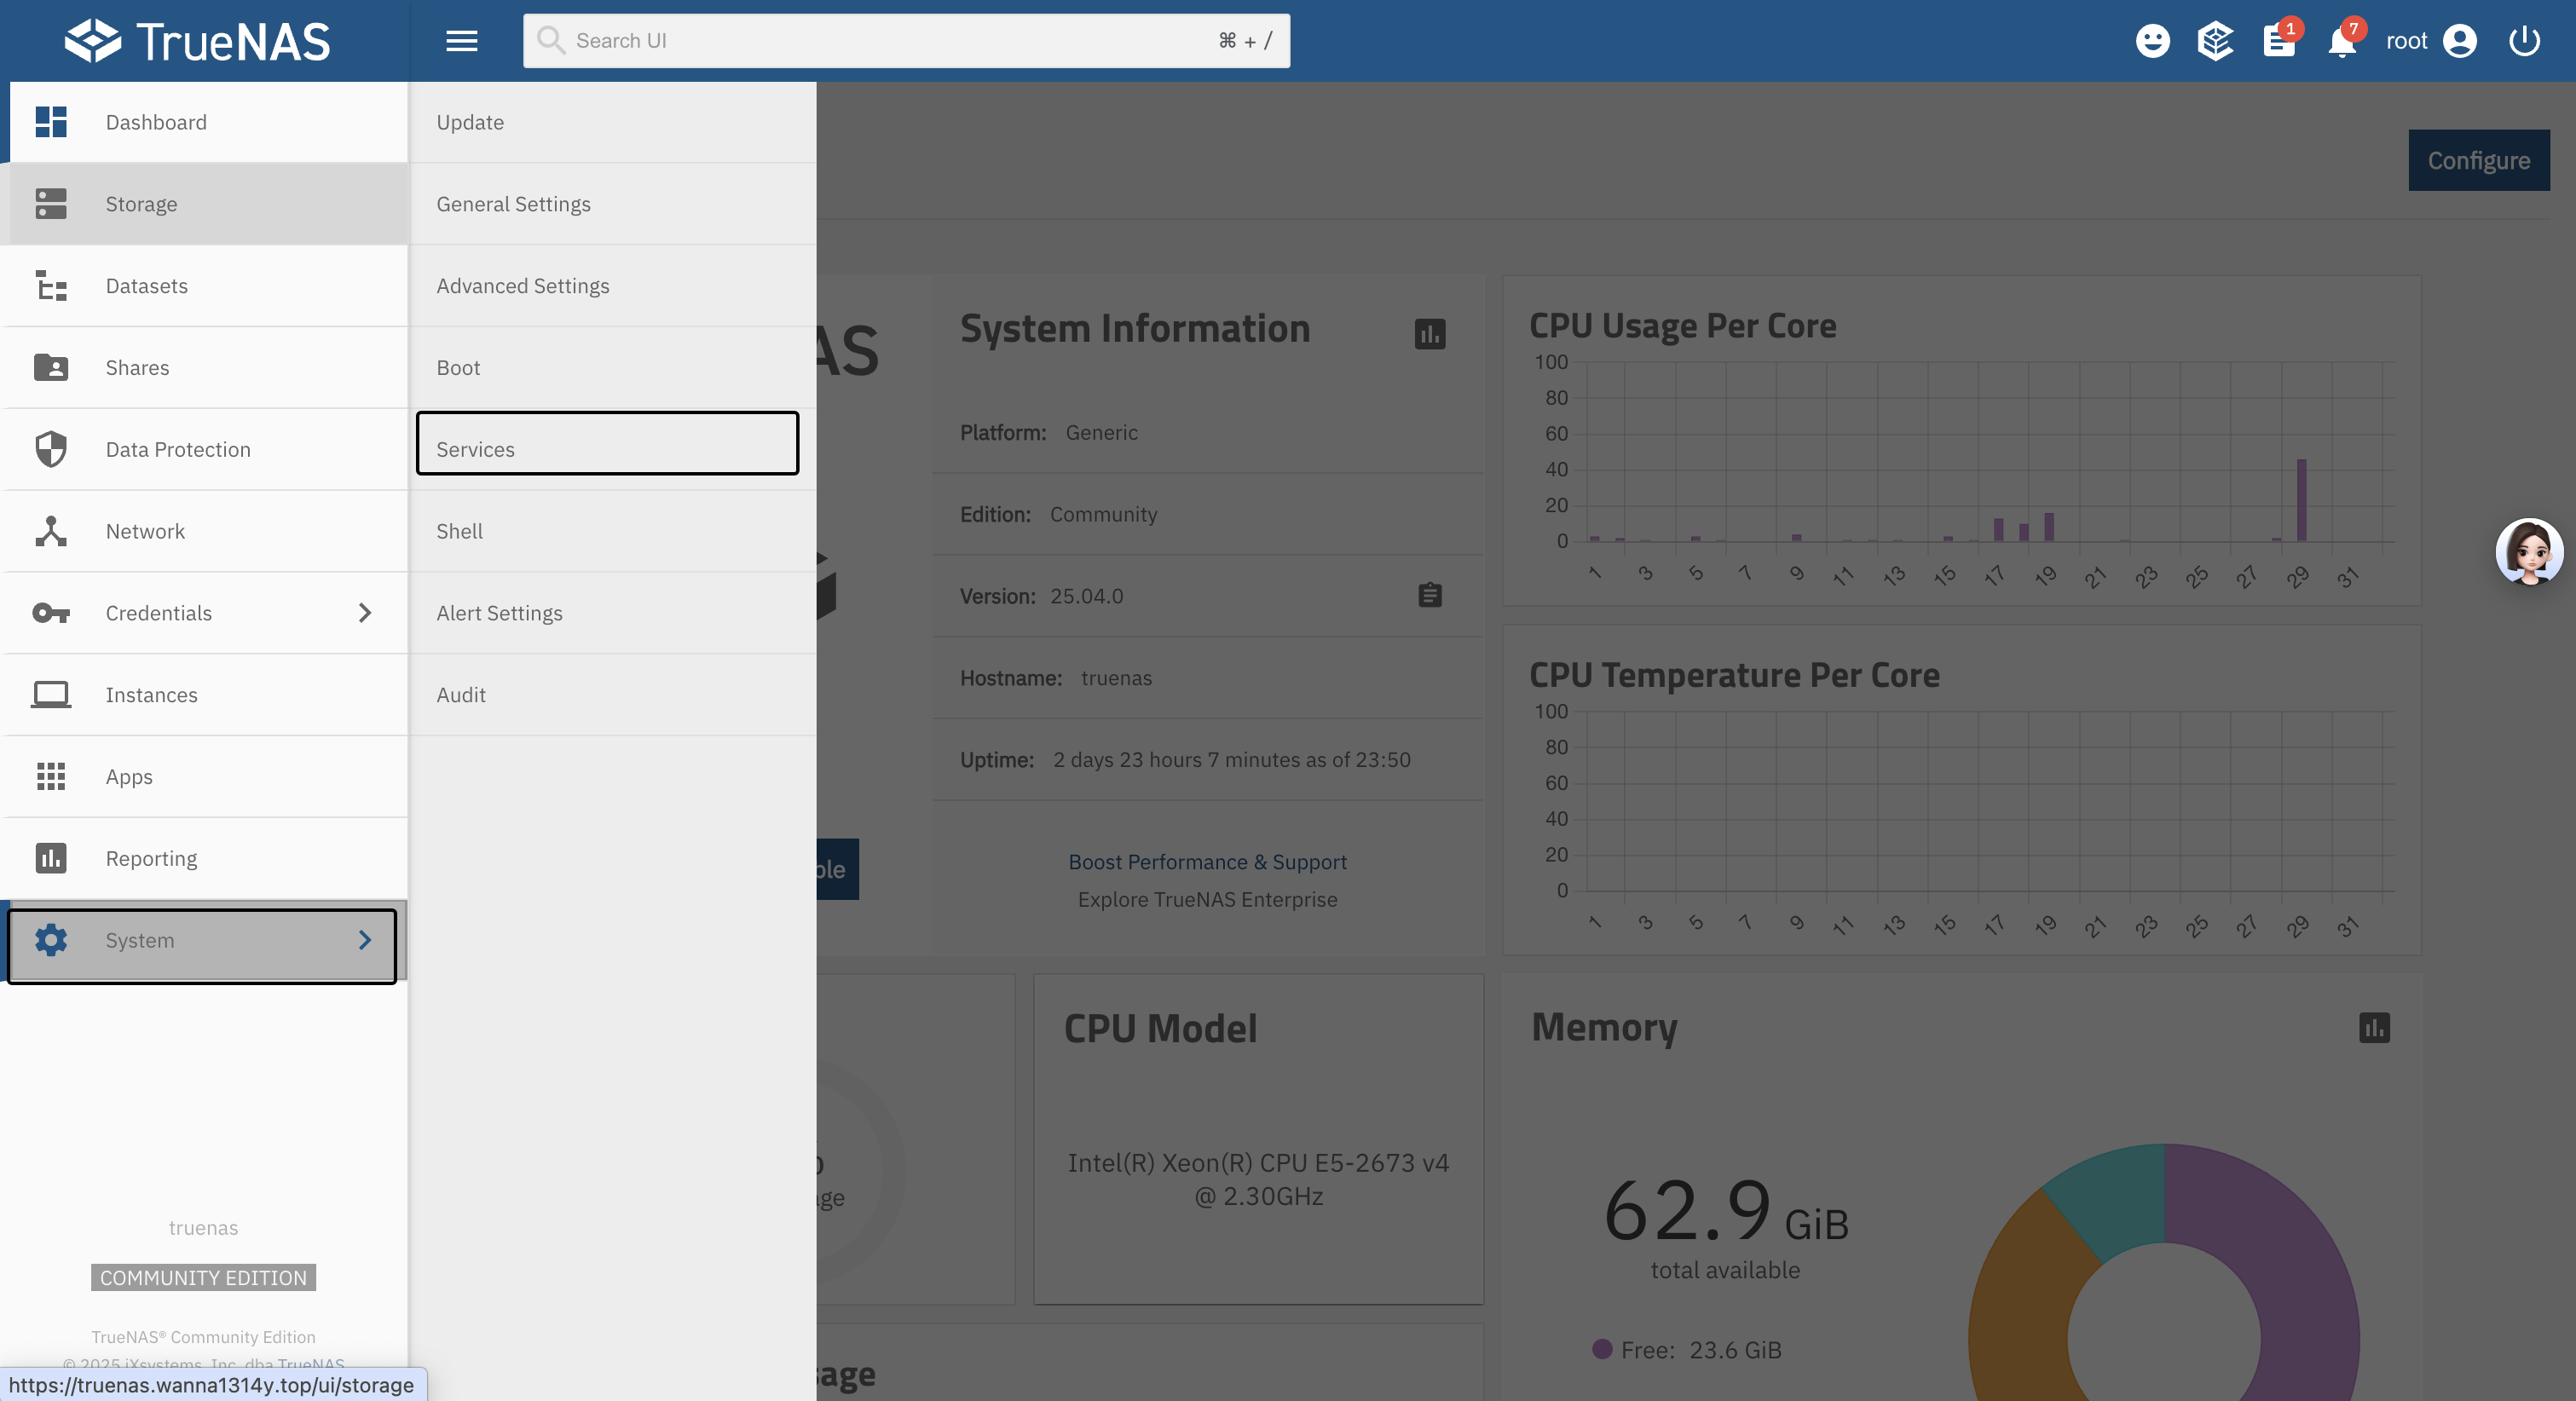Open the TrueCommand status icon
Viewport: 2576px width, 1401px height.
2215,41
